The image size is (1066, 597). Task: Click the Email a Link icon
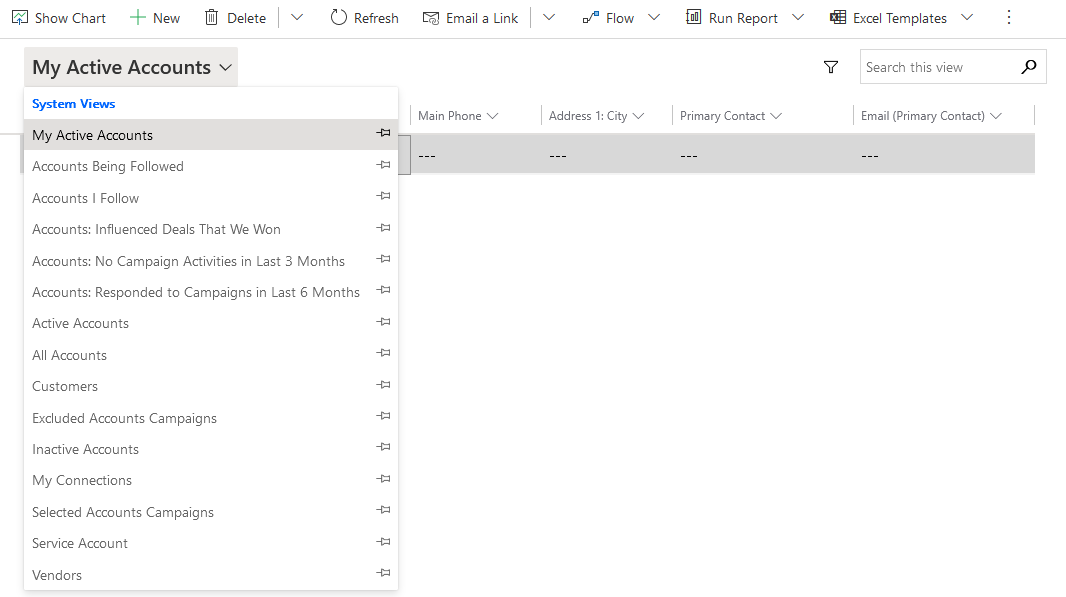pyautogui.click(x=429, y=17)
